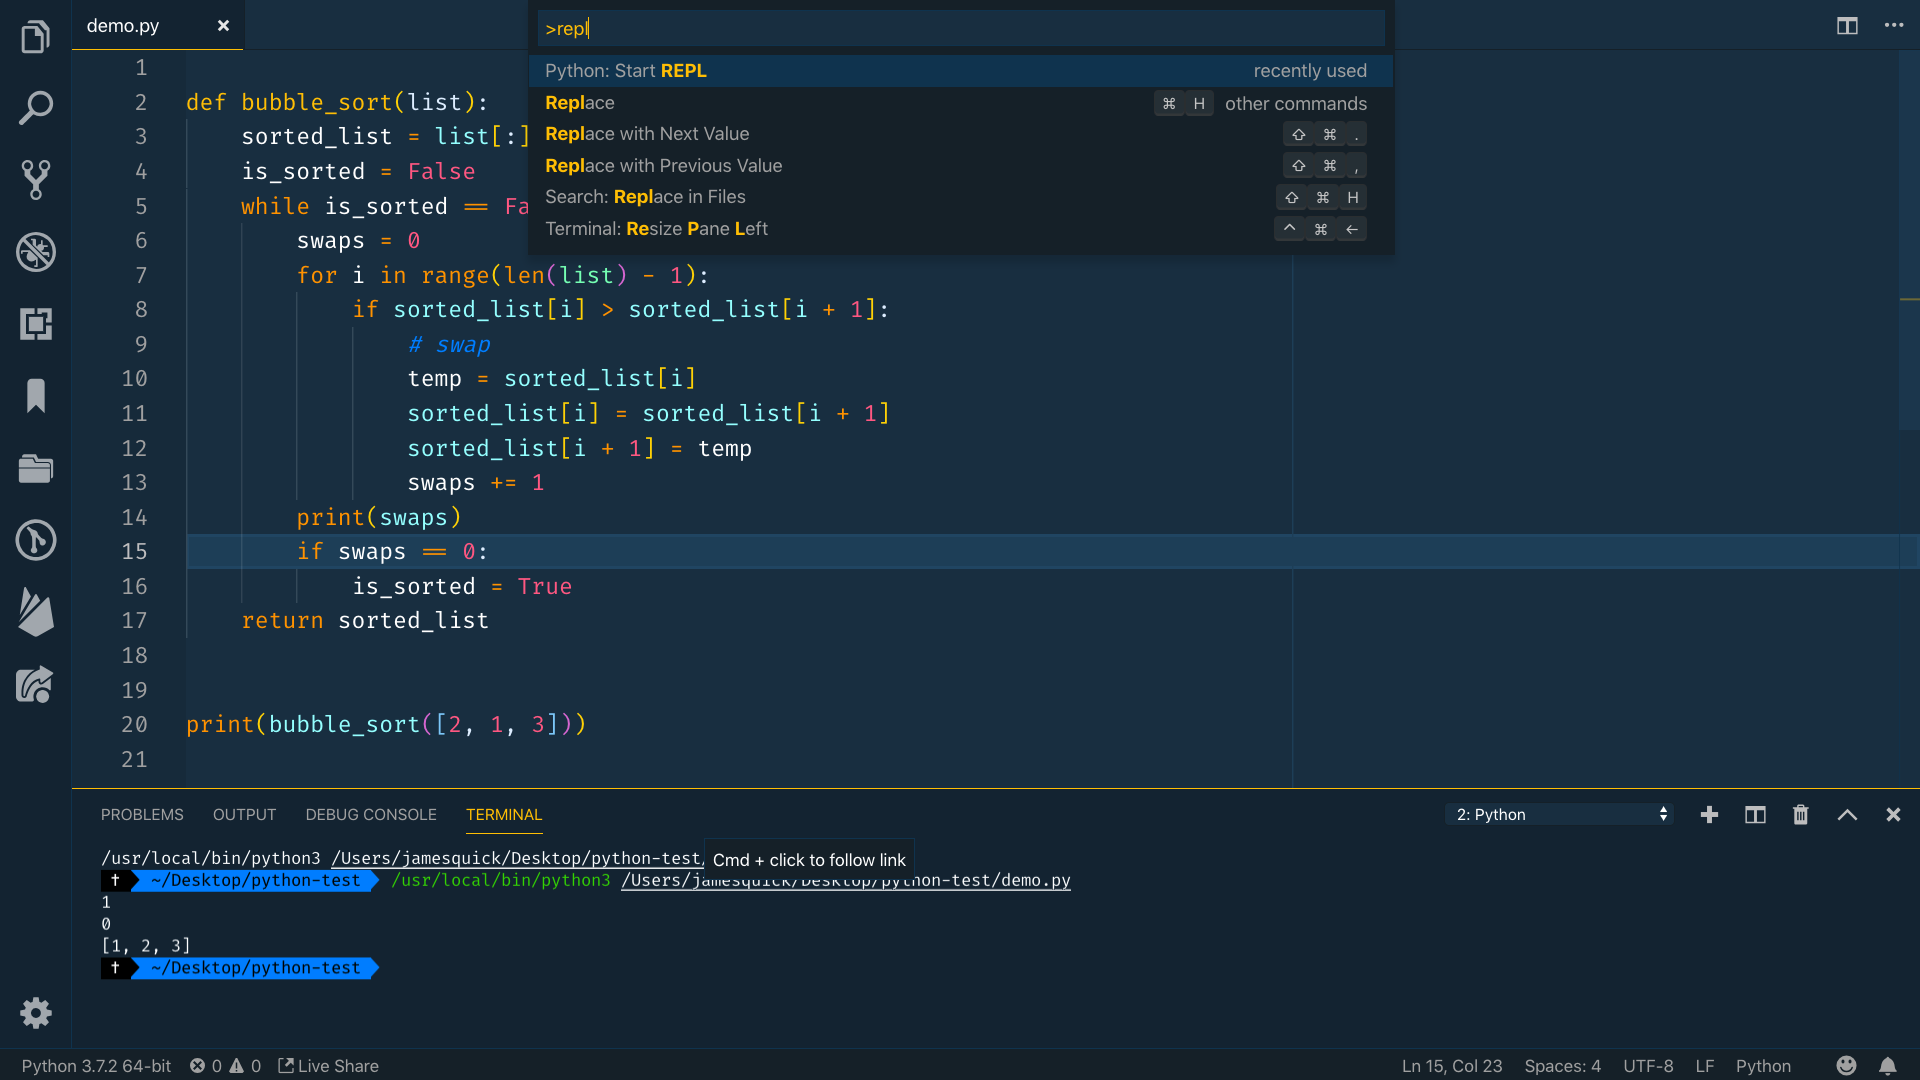Start Live Share from status bar

[x=328, y=1066]
